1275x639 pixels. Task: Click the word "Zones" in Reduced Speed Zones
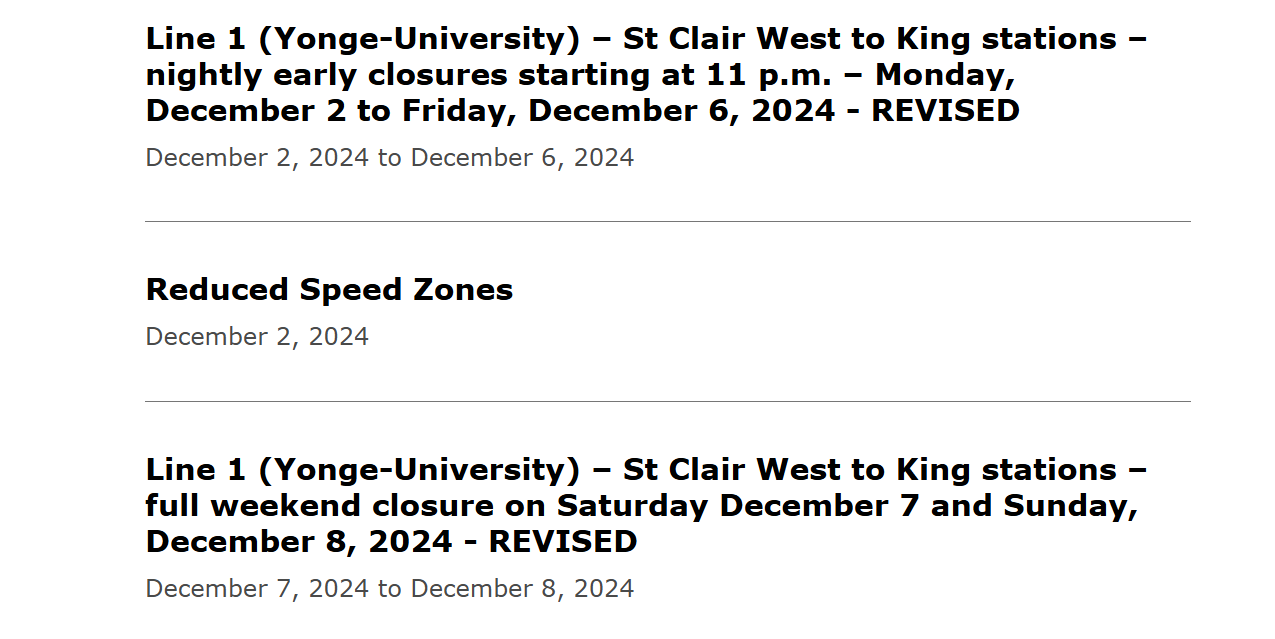click(461, 290)
